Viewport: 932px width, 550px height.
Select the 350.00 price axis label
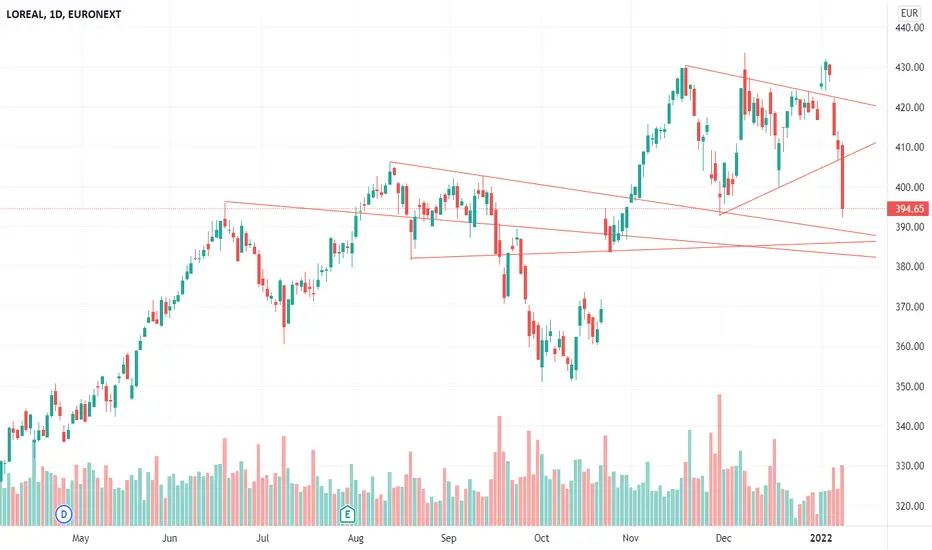(x=909, y=386)
